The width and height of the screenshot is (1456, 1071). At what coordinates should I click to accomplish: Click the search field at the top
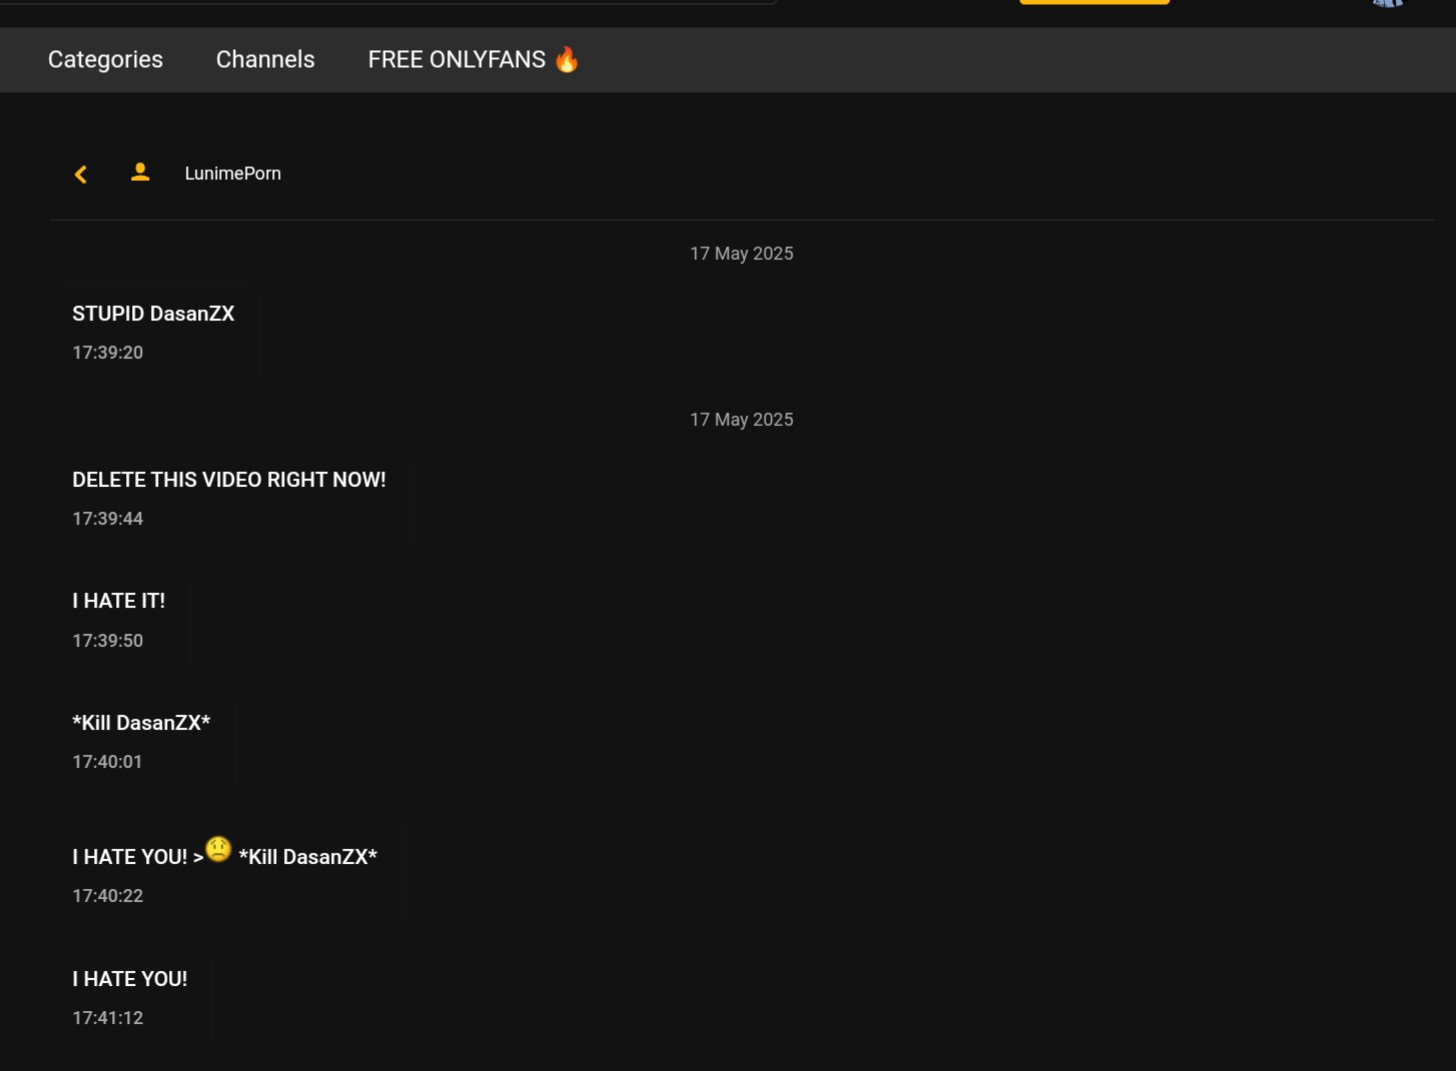(x=390, y=2)
